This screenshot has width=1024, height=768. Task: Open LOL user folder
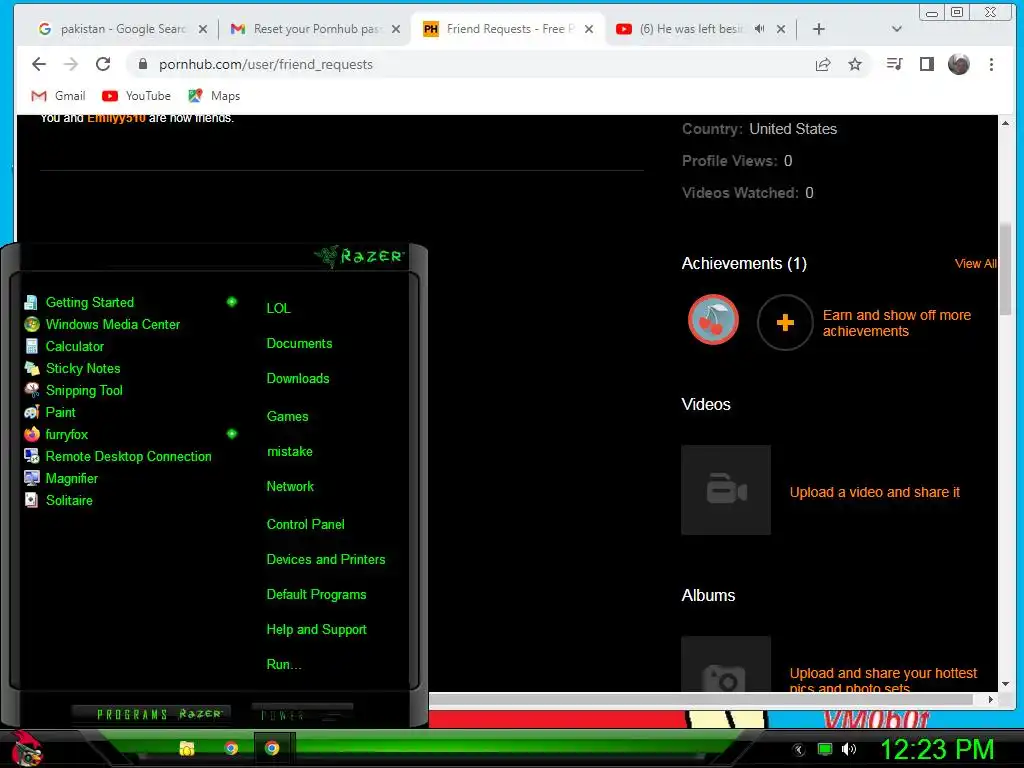coord(278,308)
